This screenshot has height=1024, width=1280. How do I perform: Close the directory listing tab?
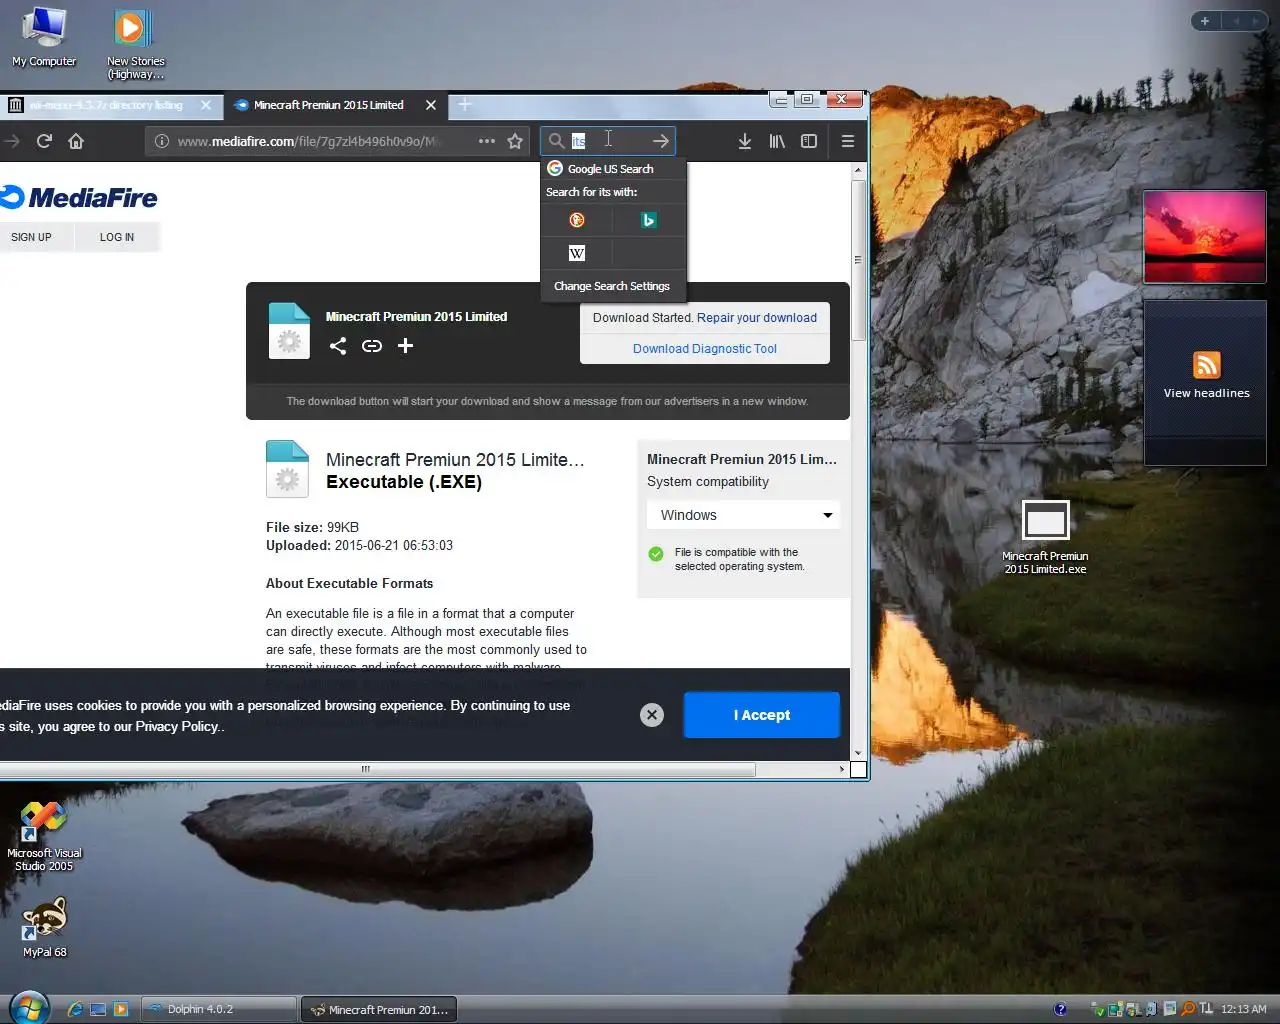(206, 105)
